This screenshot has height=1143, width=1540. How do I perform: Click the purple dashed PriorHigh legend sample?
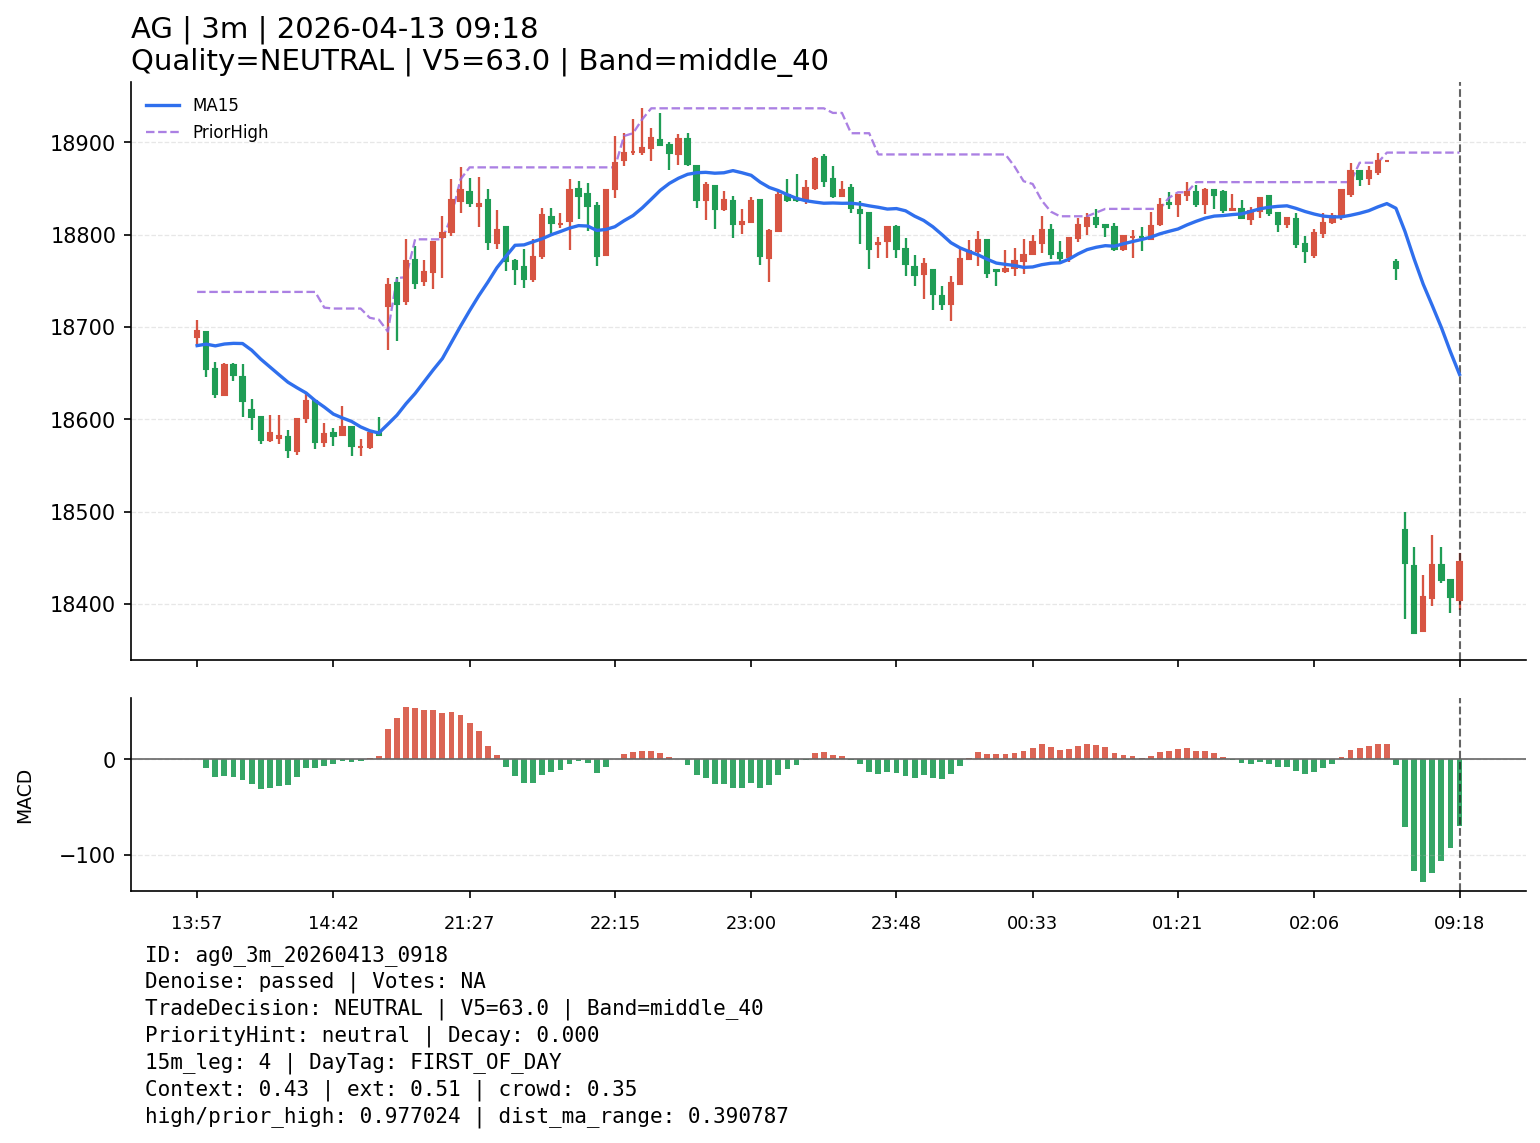[163, 132]
